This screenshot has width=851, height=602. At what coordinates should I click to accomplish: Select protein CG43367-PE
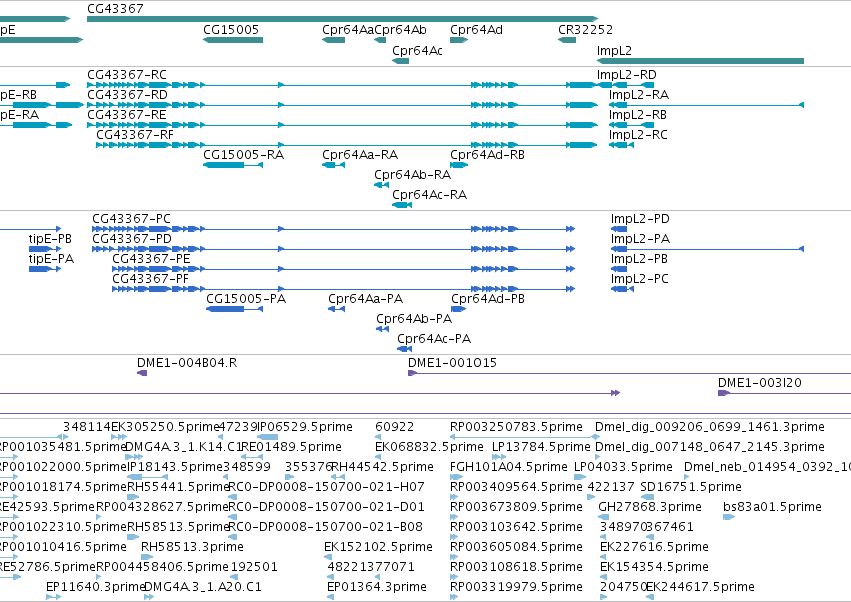pyautogui.click(x=344, y=269)
